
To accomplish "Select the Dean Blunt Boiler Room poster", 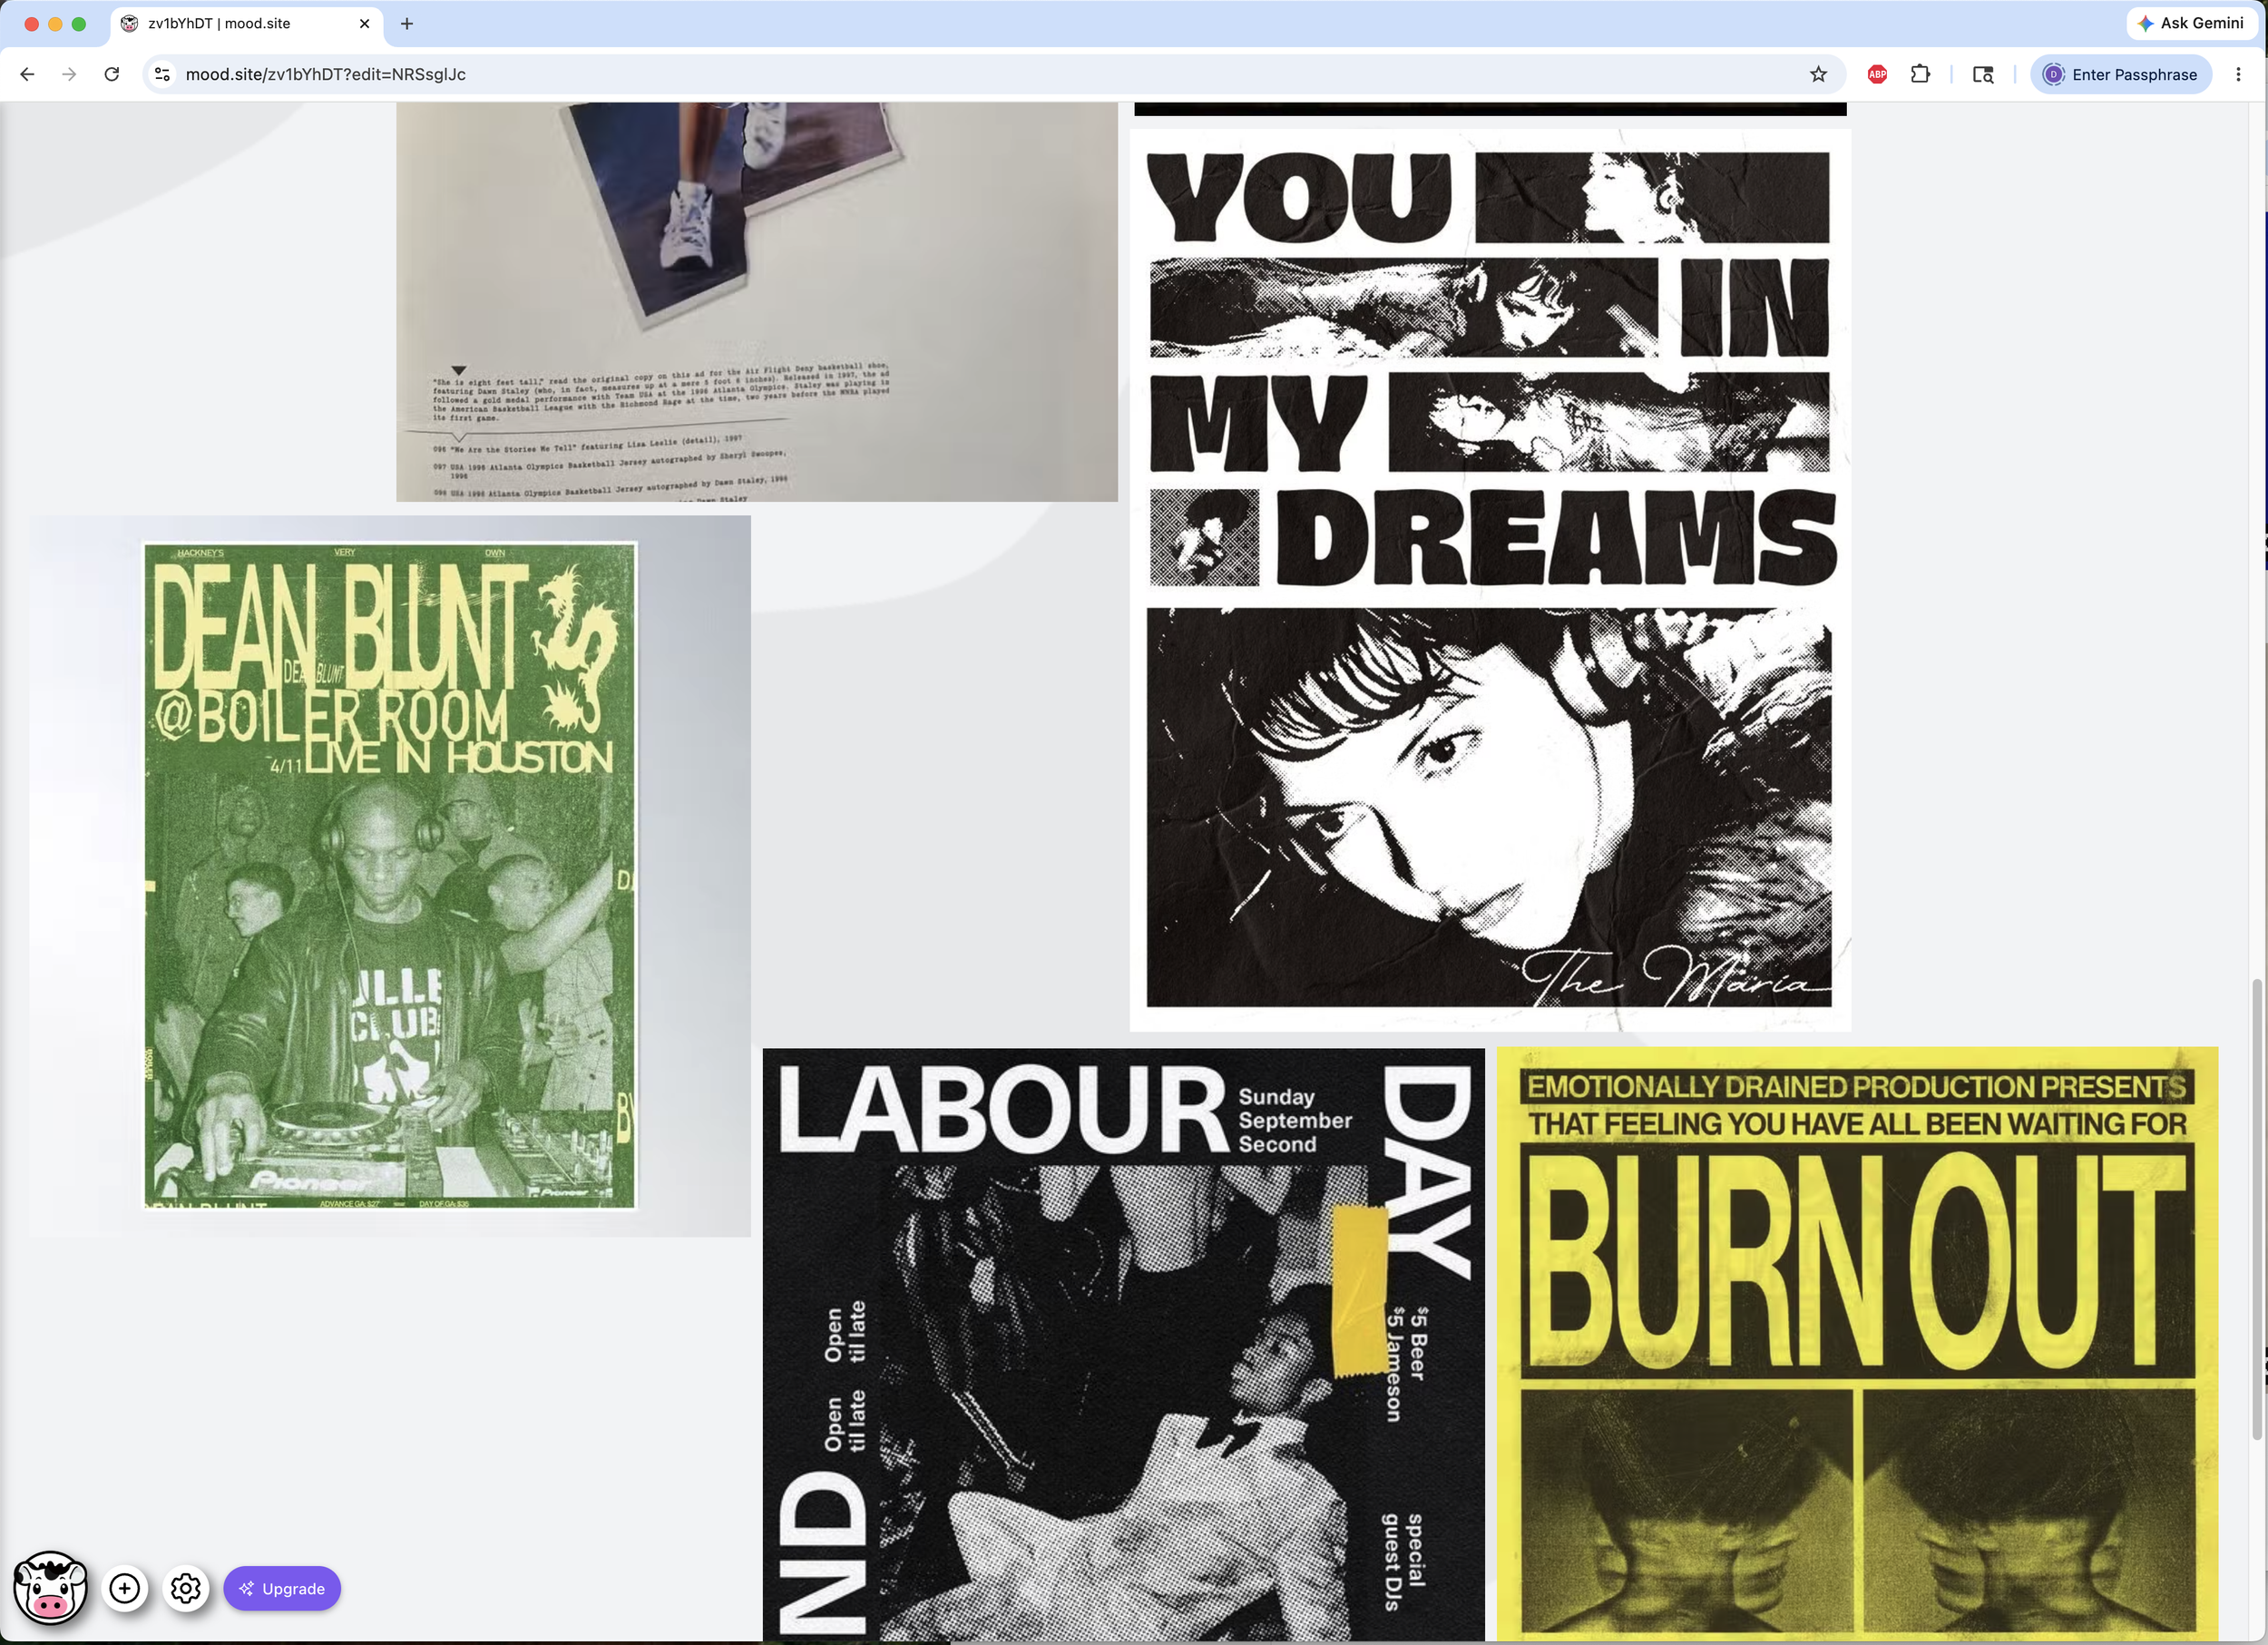I will point(390,876).
